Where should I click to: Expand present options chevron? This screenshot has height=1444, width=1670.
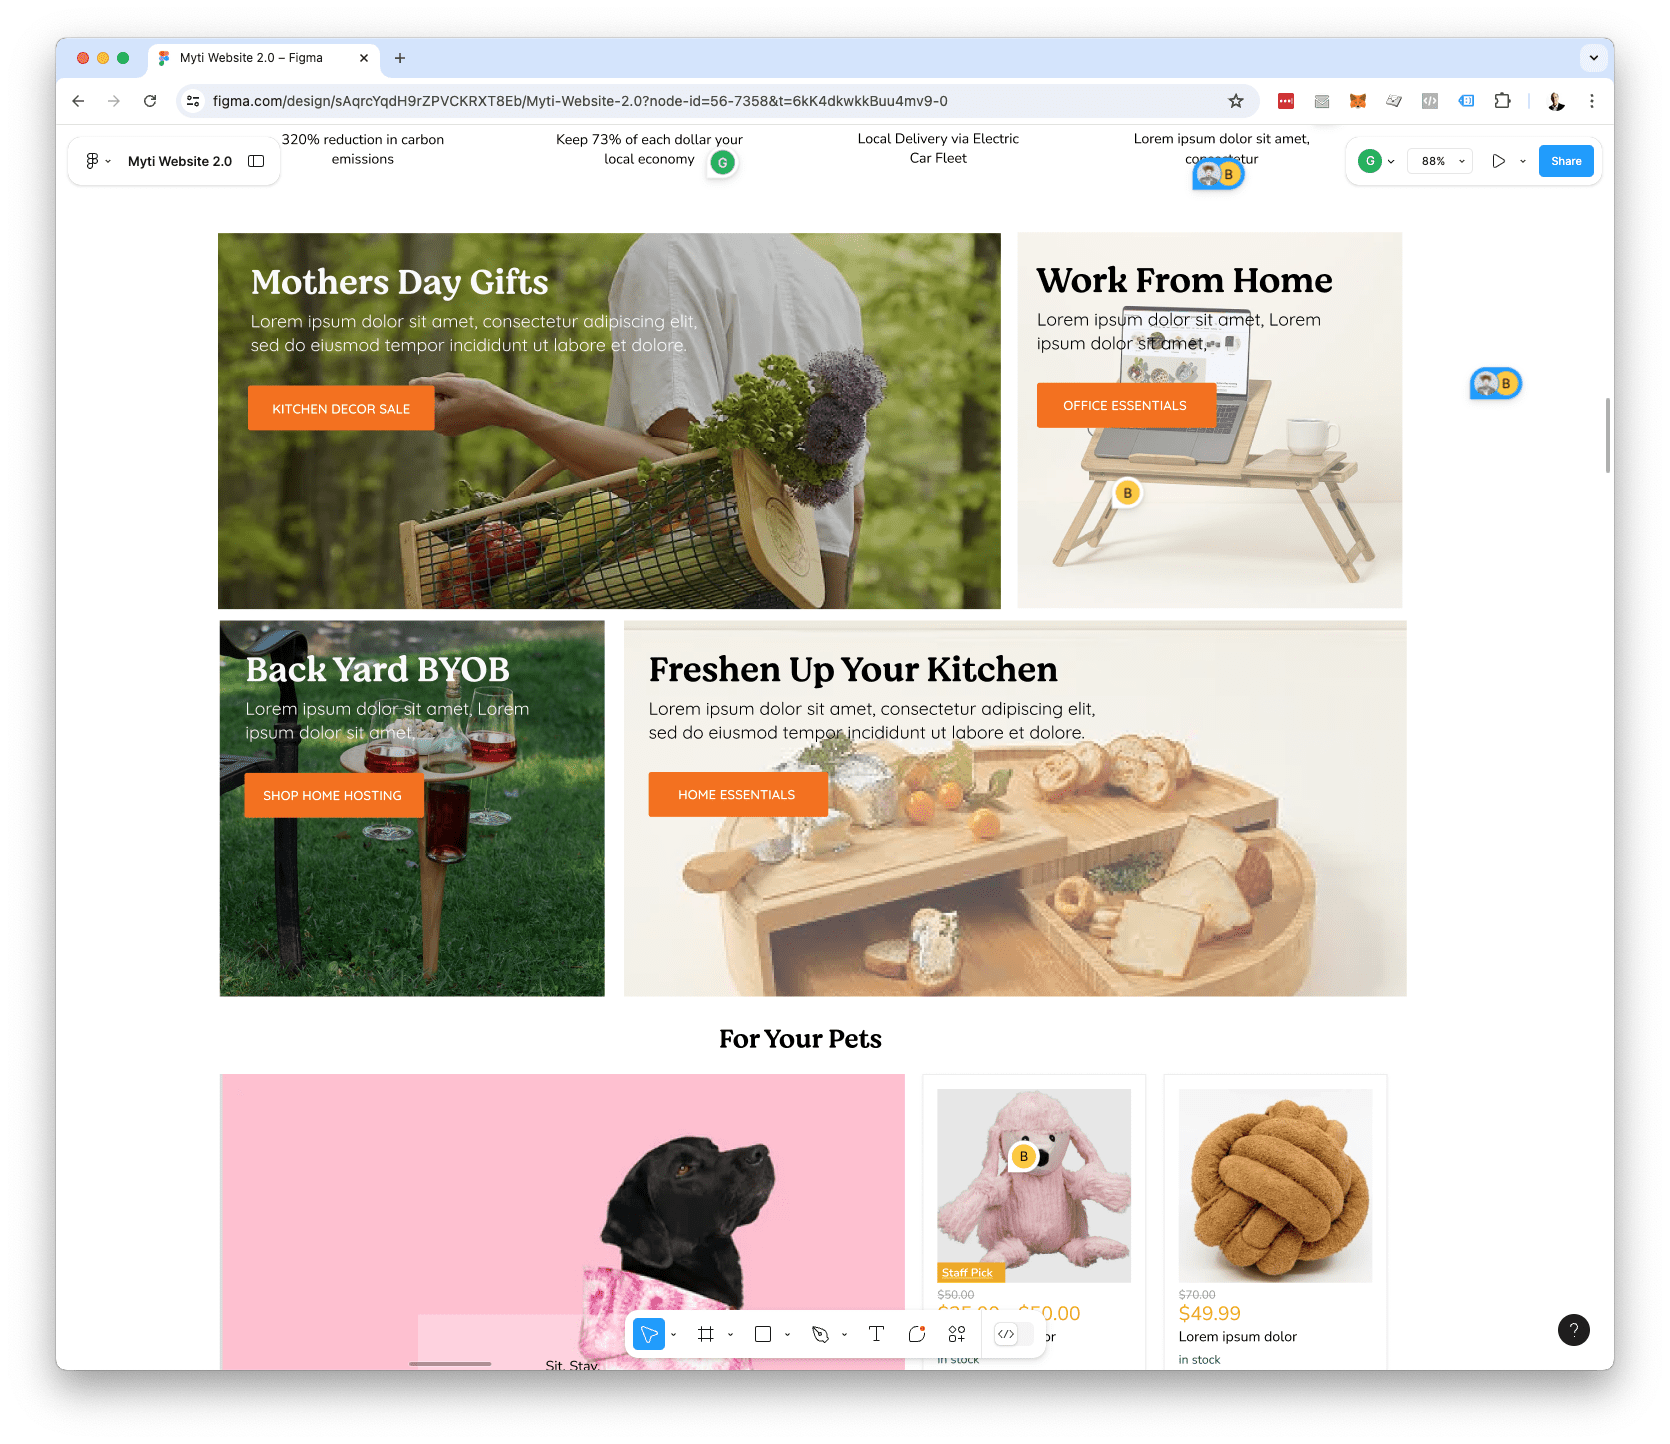(1523, 161)
